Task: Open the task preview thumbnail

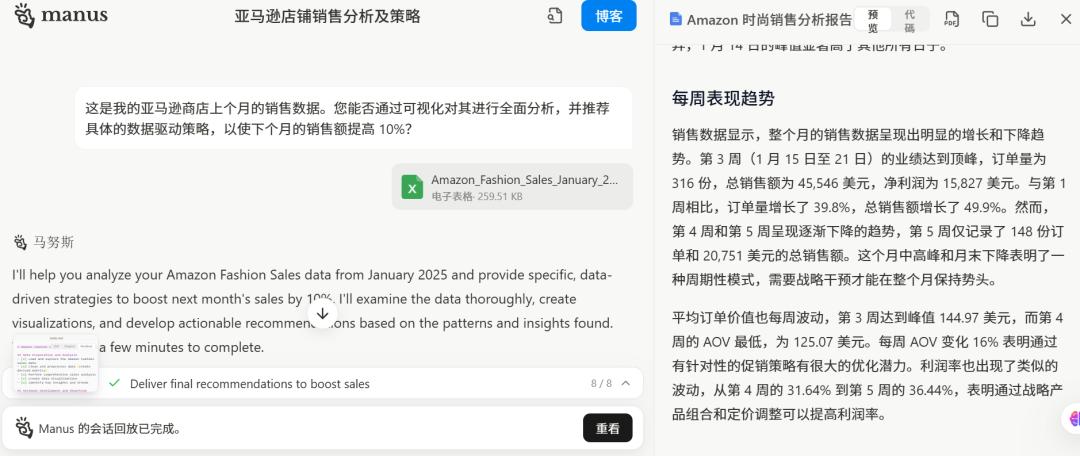Action: point(56,367)
